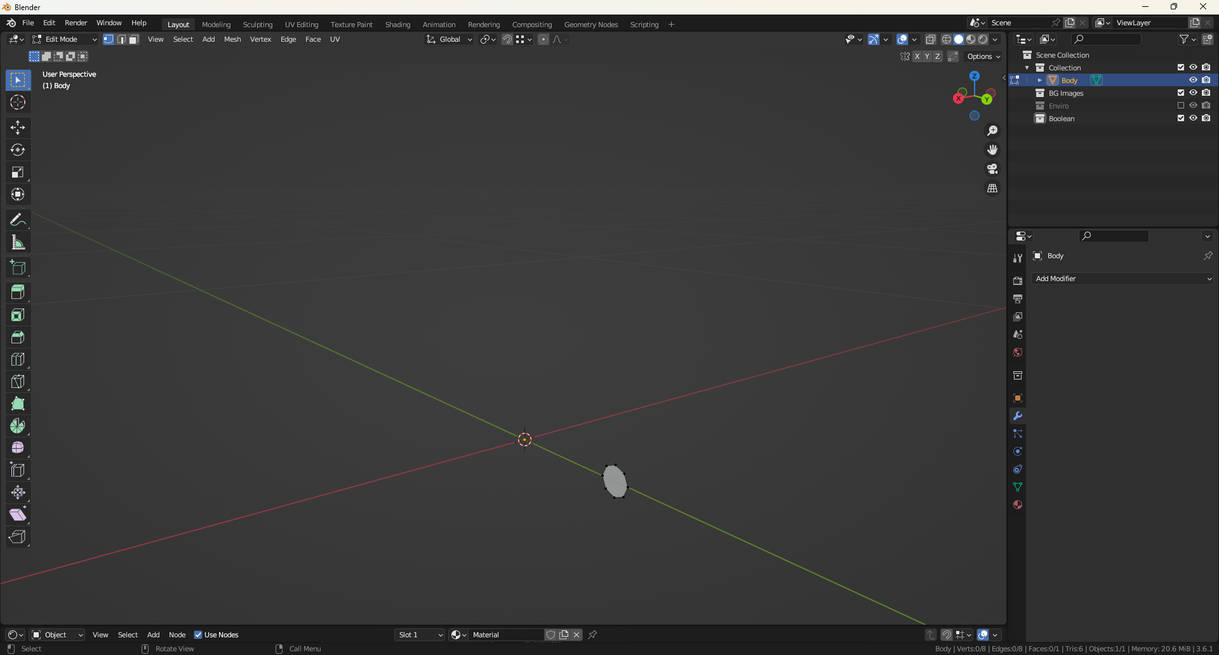This screenshot has height=655, width=1219.
Task: Expand the viewport Options dropdown
Action: click(x=984, y=56)
